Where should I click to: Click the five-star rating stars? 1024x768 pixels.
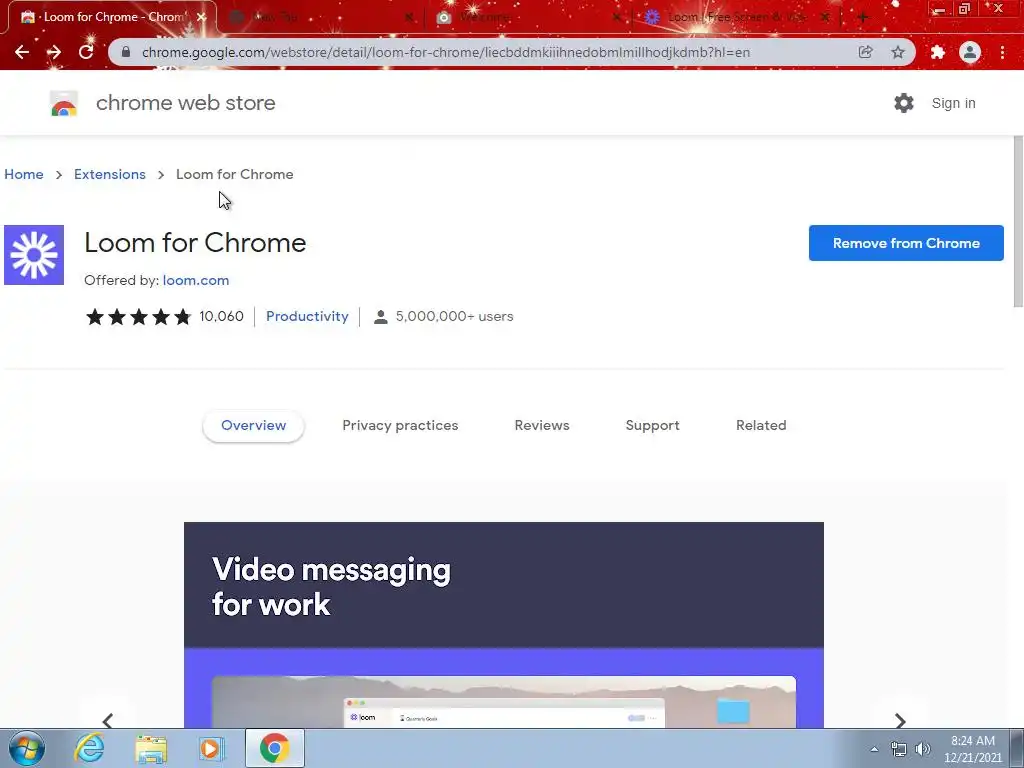click(x=138, y=317)
